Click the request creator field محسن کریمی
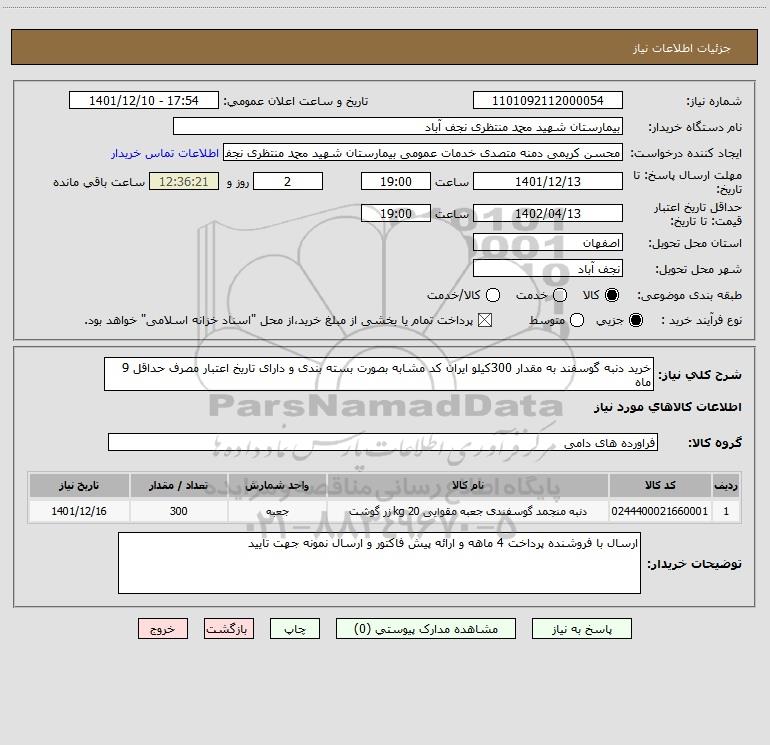This screenshot has width=770, height=745. (423, 153)
